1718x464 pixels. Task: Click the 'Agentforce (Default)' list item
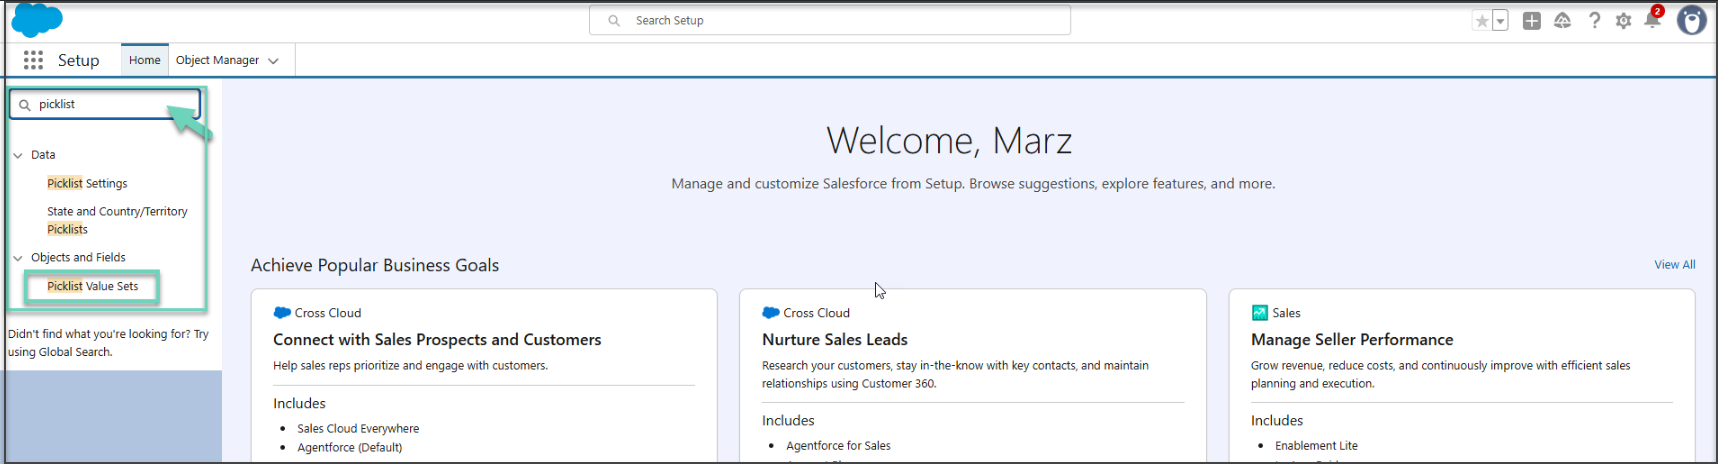(349, 447)
